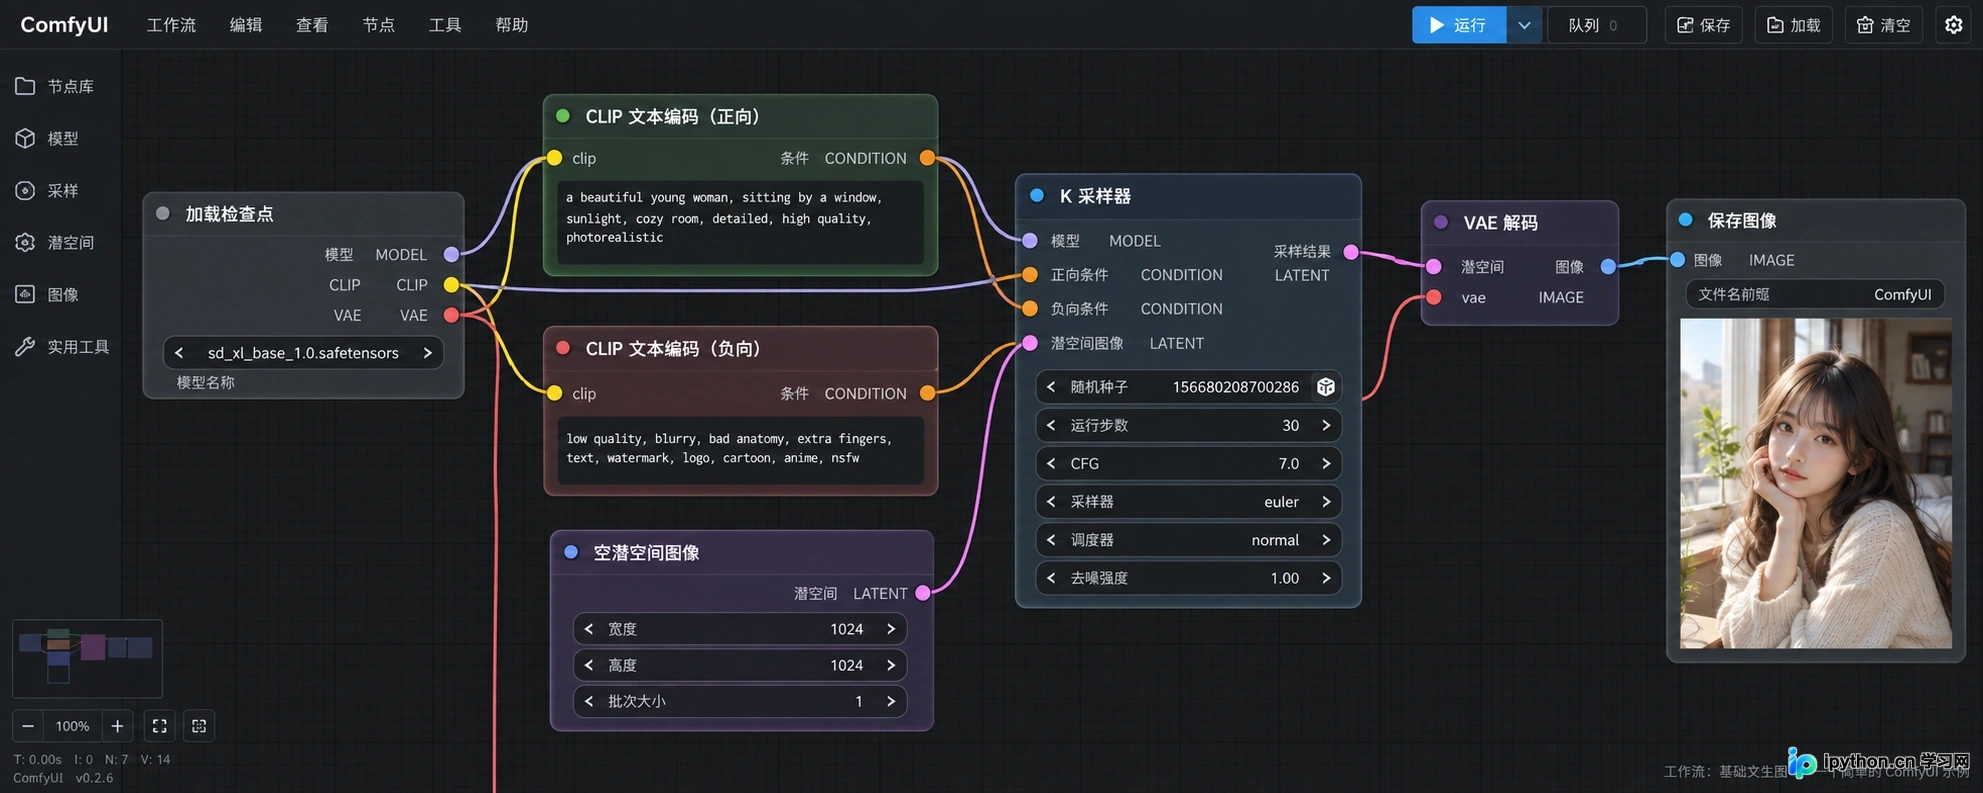Increase 运行步数 with right arrow

[1326, 425]
